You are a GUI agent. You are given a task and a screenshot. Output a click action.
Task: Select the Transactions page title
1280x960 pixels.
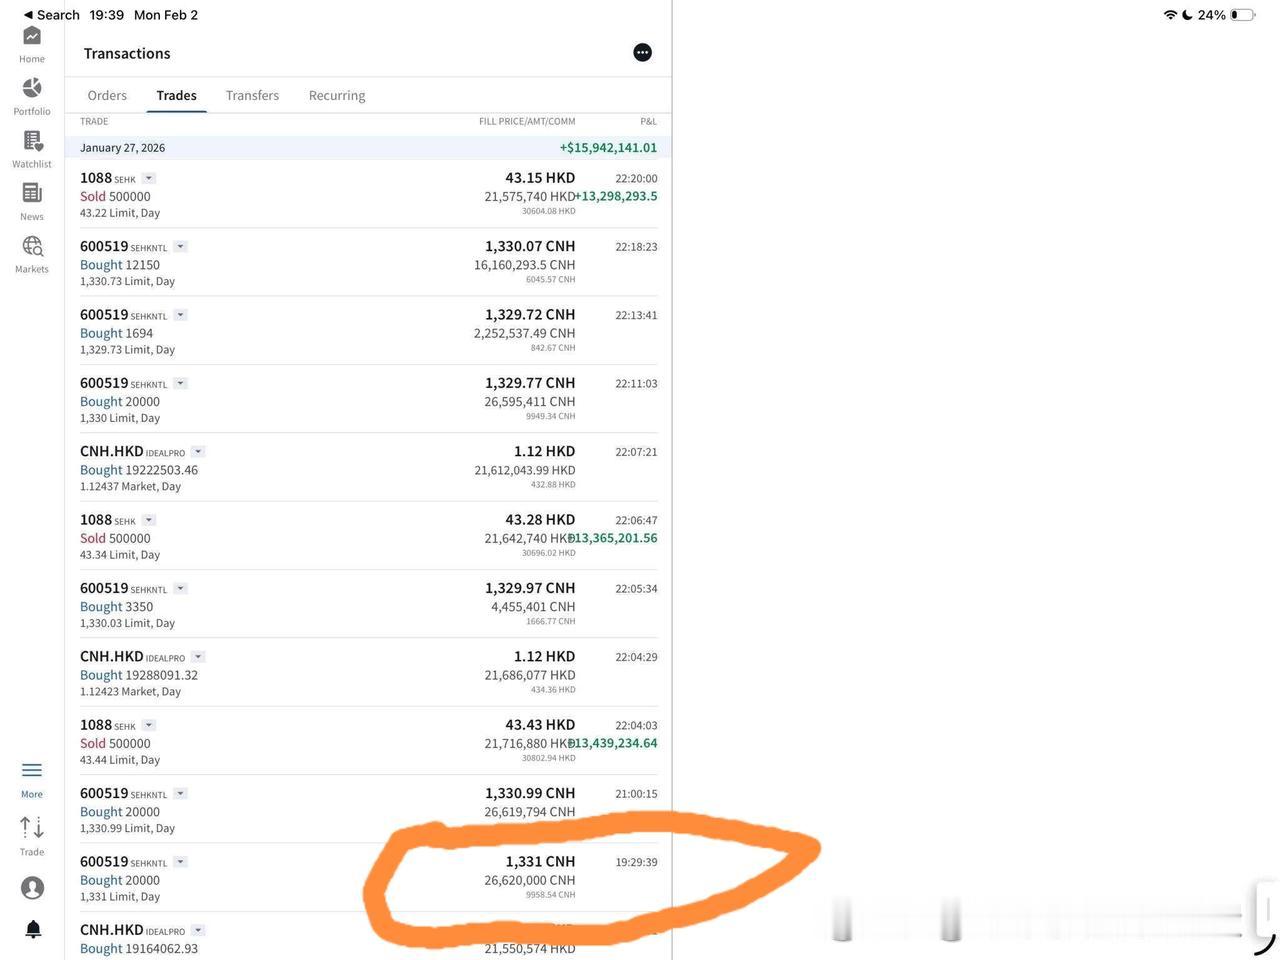click(127, 54)
